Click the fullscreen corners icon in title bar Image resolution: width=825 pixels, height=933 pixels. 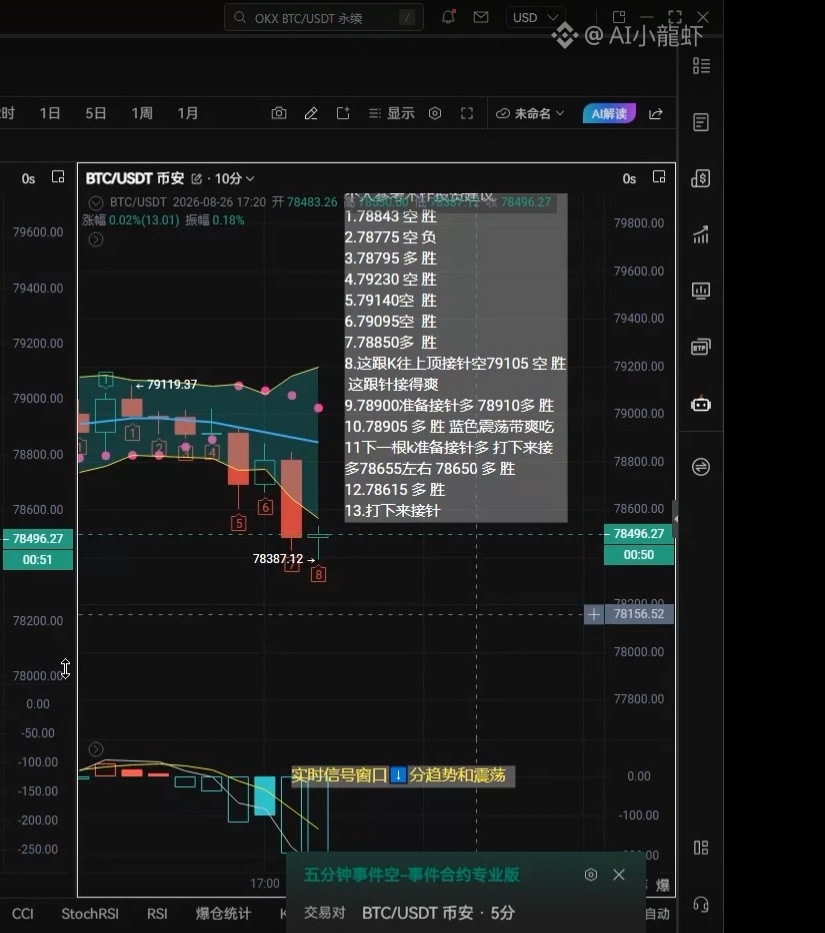click(x=674, y=17)
